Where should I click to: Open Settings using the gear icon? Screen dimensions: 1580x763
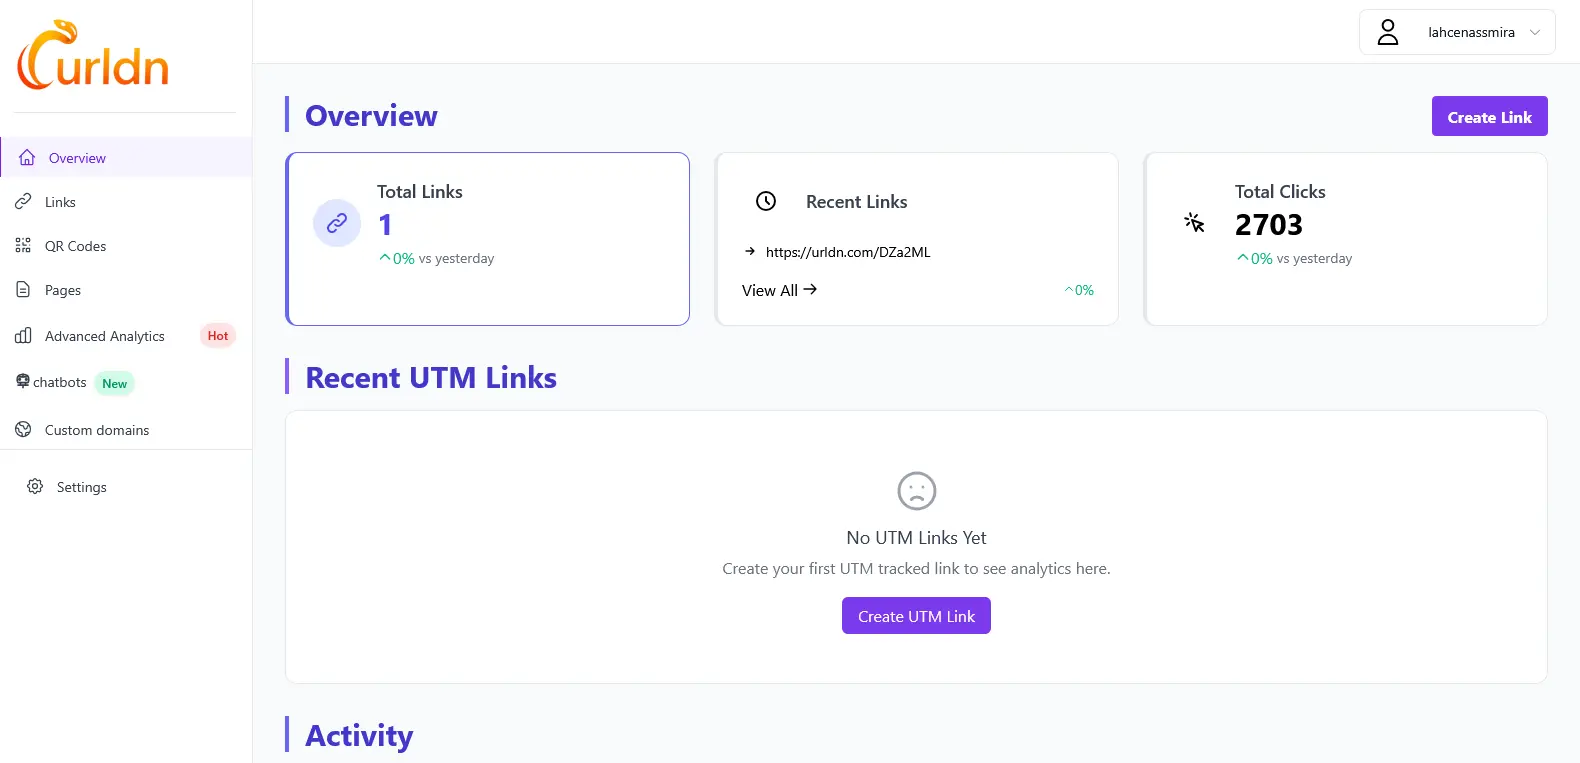(x=34, y=486)
